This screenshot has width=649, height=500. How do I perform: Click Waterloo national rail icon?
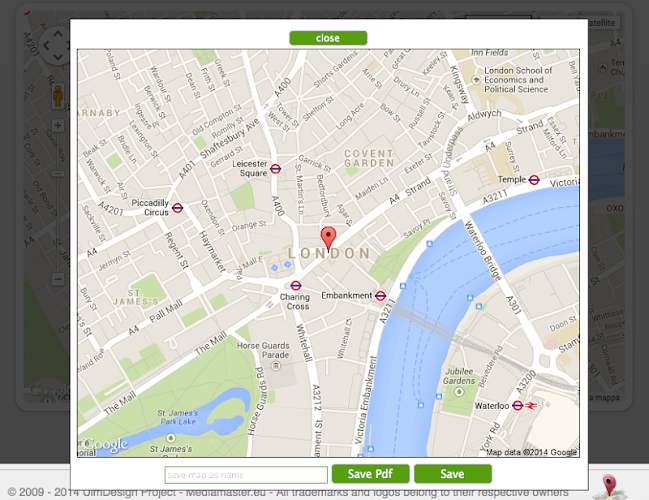[x=531, y=406]
